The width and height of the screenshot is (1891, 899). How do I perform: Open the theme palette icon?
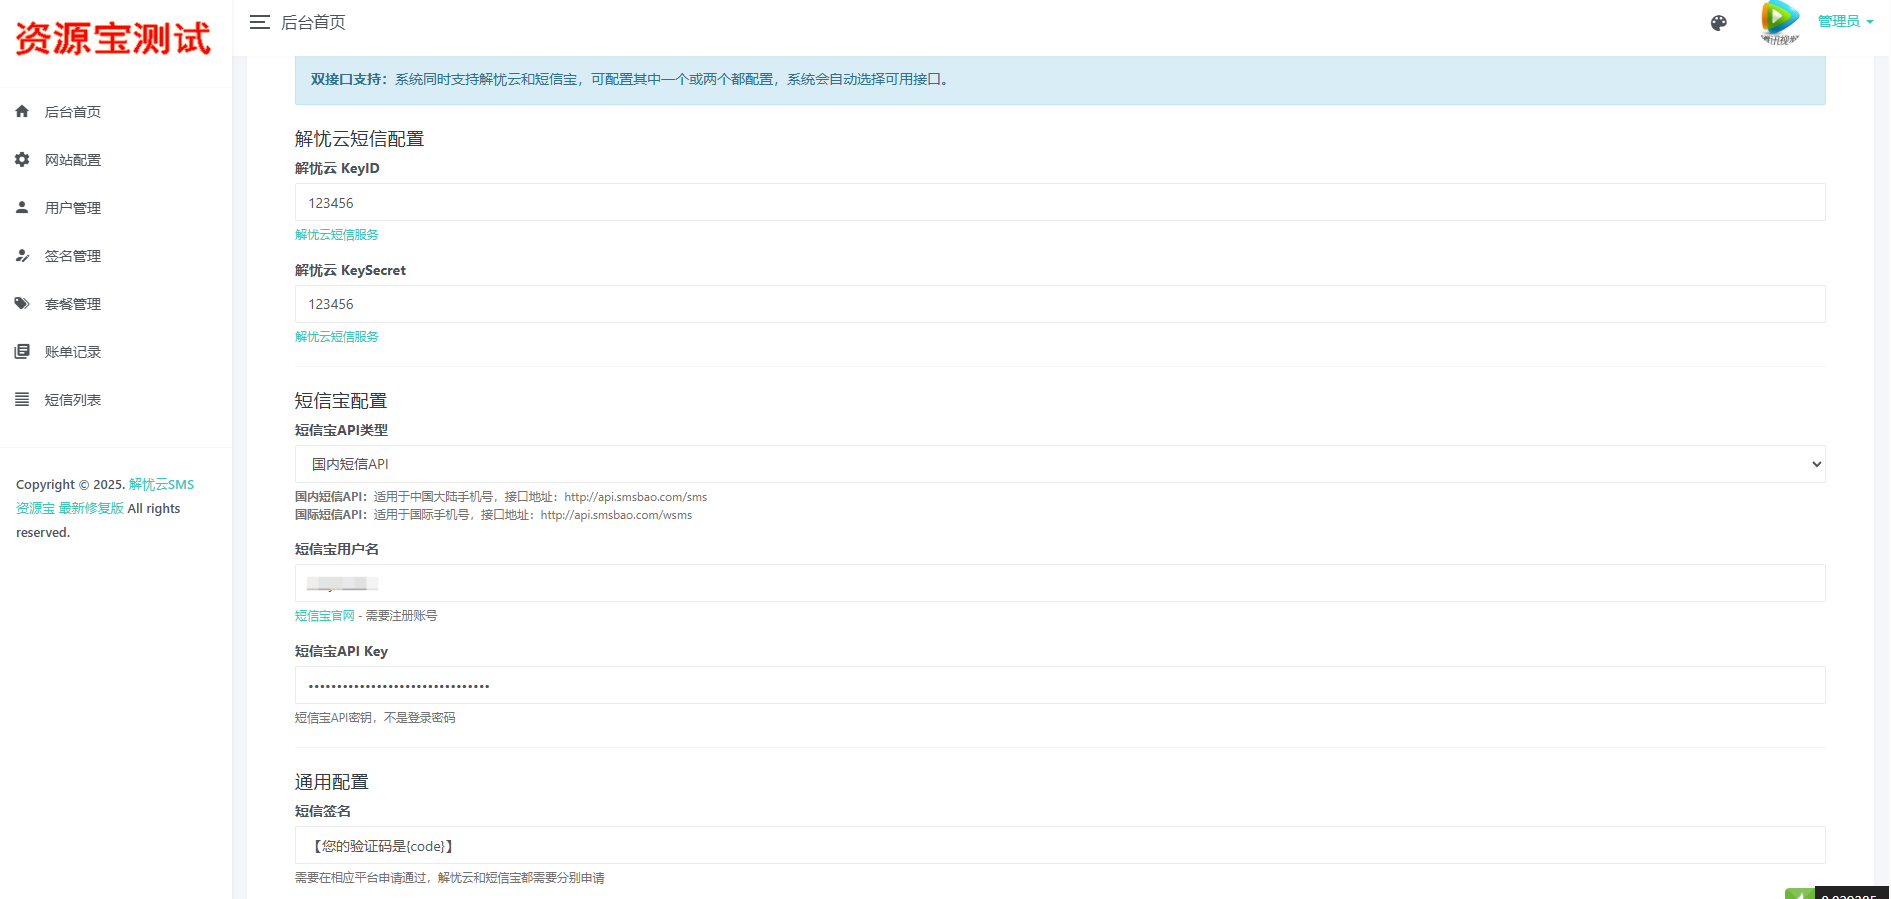click(x=1719, y=23)
